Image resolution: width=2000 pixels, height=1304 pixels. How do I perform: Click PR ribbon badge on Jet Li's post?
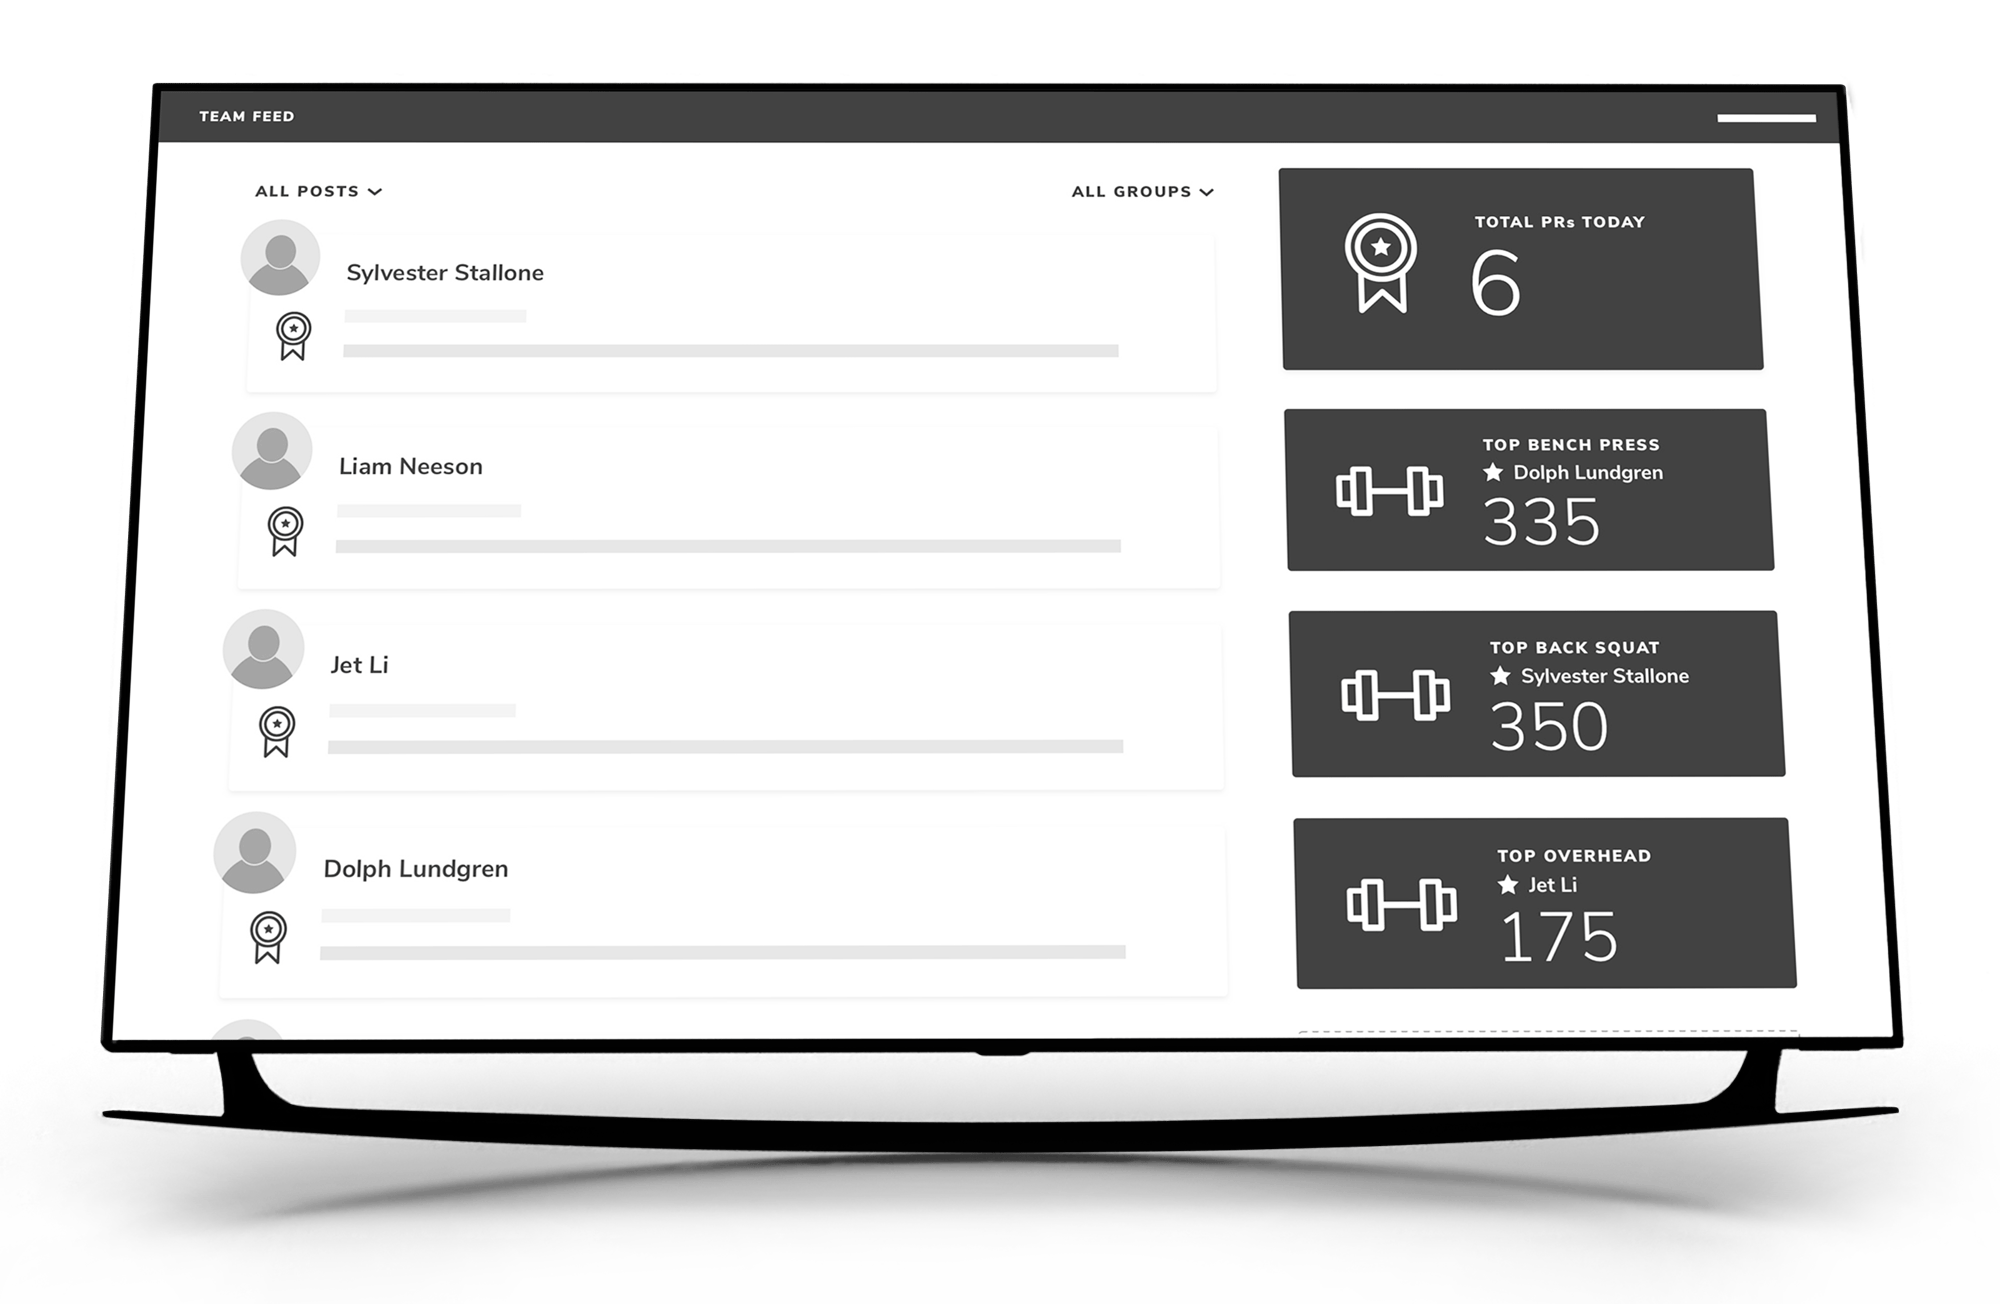pyautogui.click(x=277, y=732)
